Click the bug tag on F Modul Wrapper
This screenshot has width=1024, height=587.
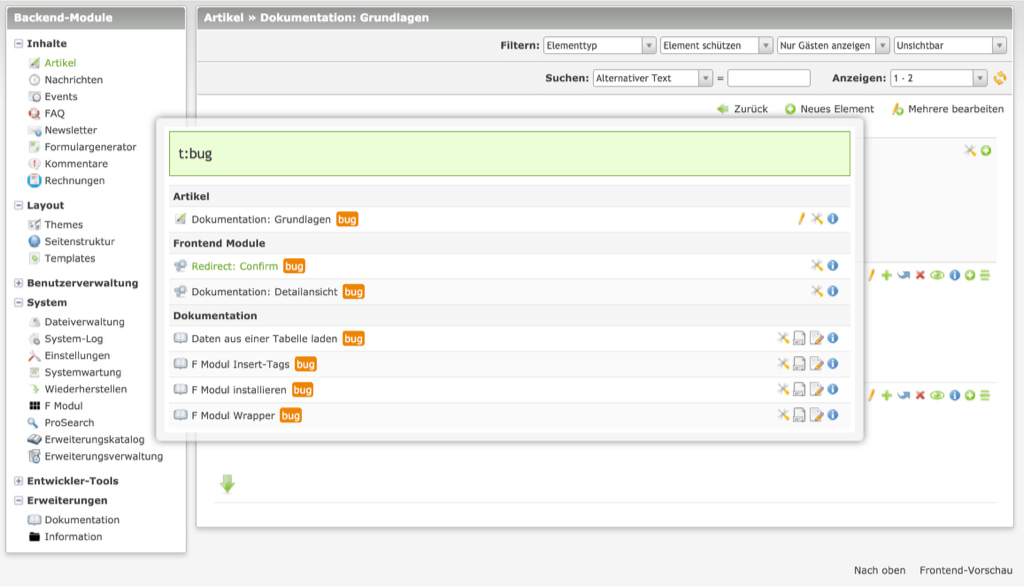[291, 415]
